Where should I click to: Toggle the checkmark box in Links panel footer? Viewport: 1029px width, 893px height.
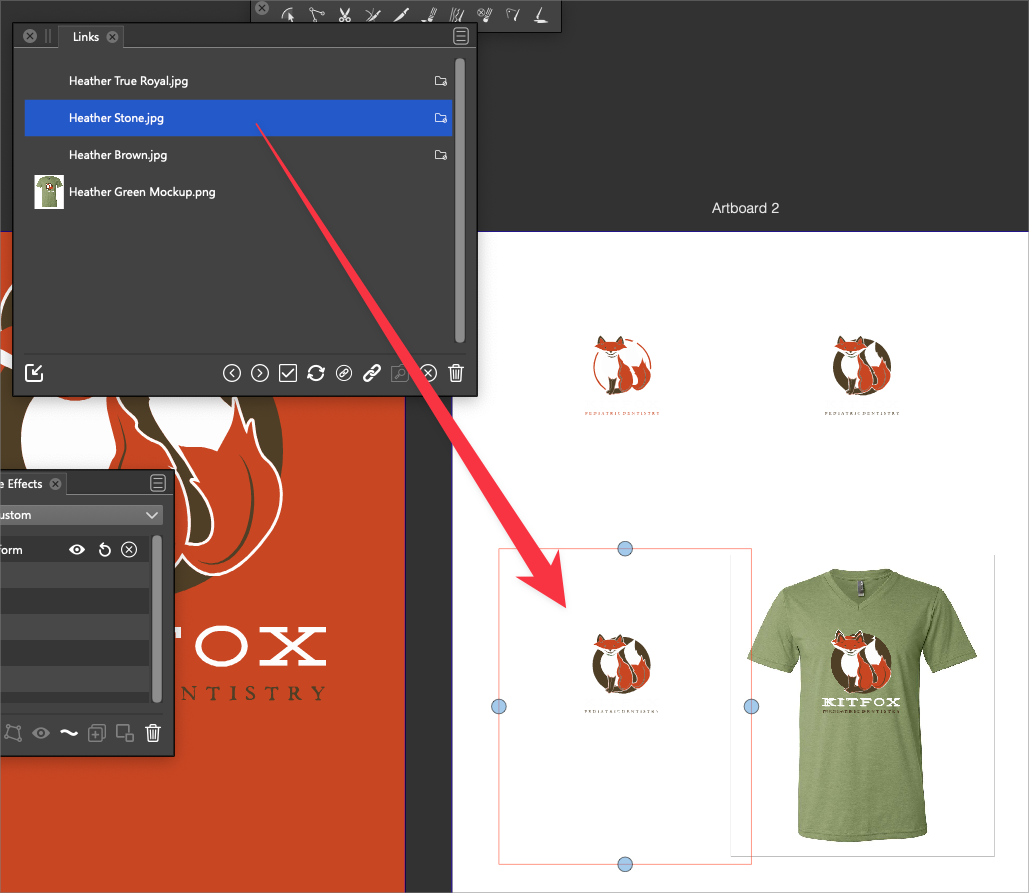pyautogui.click(x=288, y=373)
